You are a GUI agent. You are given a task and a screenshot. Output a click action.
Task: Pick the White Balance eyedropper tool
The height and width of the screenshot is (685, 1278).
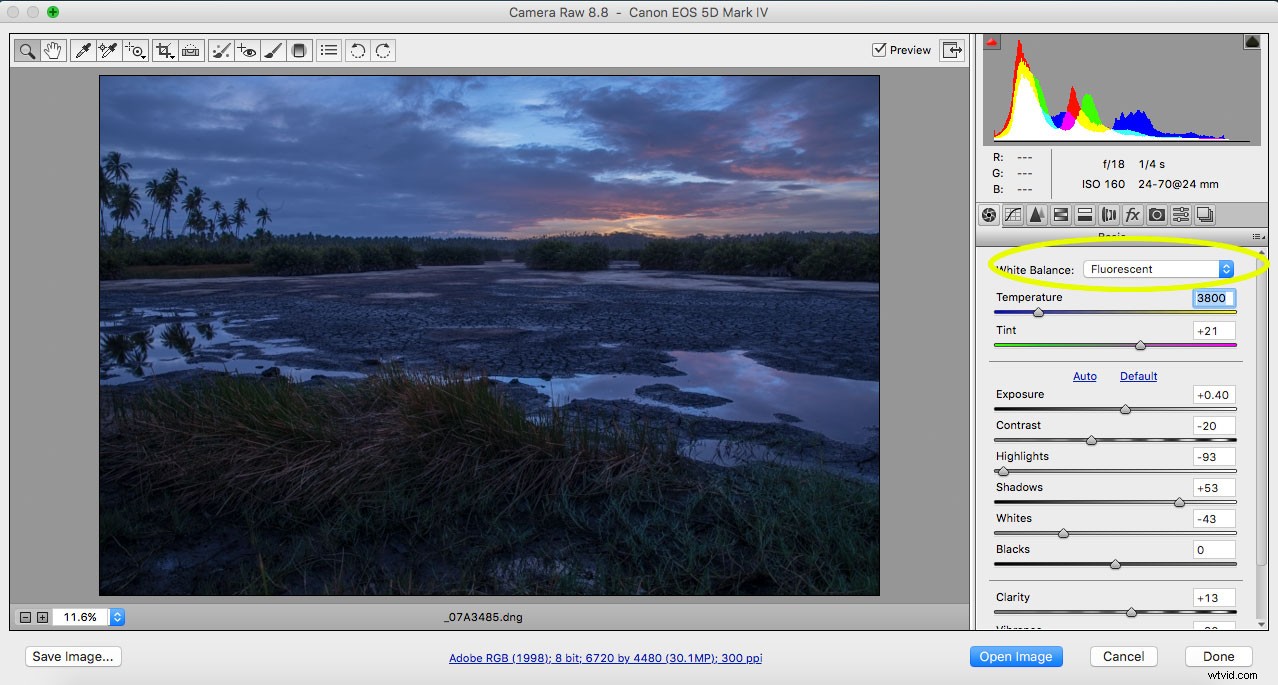[x=82, y=50]
